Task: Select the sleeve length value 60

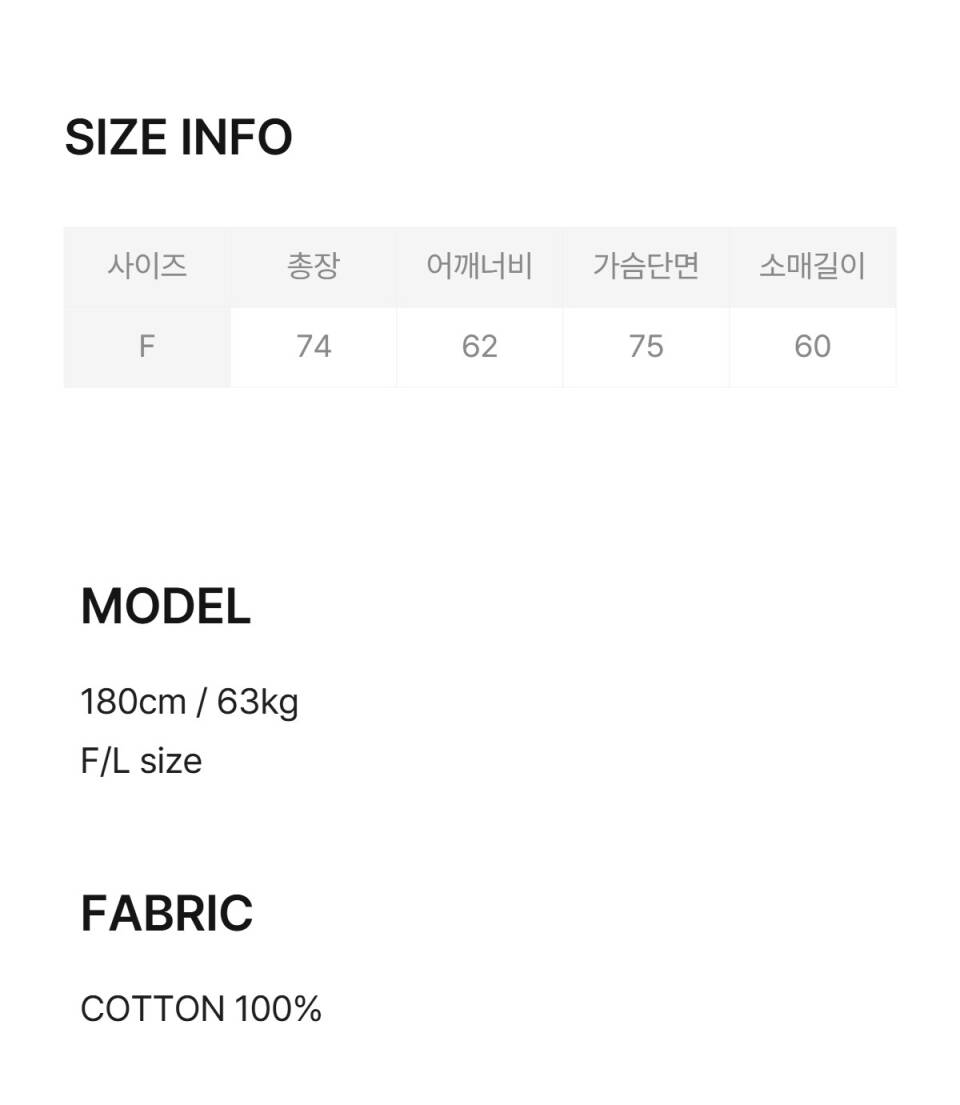Action: tap(813, 347)
